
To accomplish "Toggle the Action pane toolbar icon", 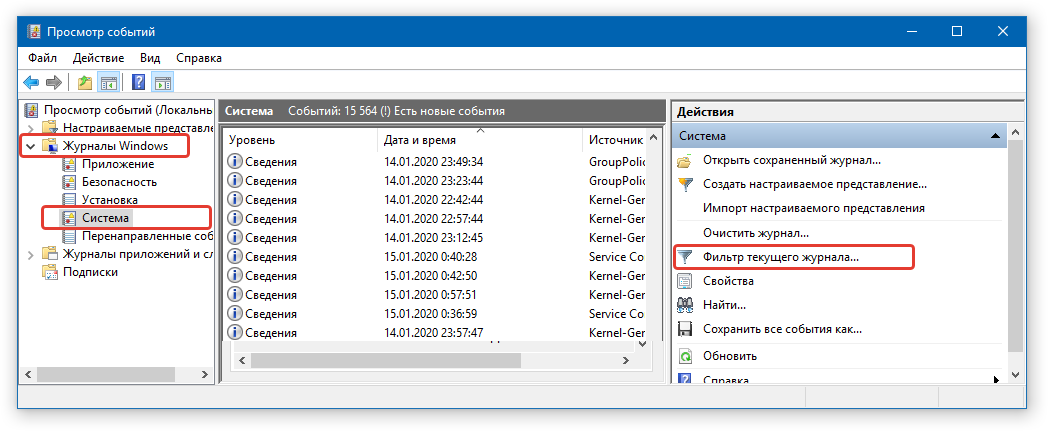I will click(162, 82).
